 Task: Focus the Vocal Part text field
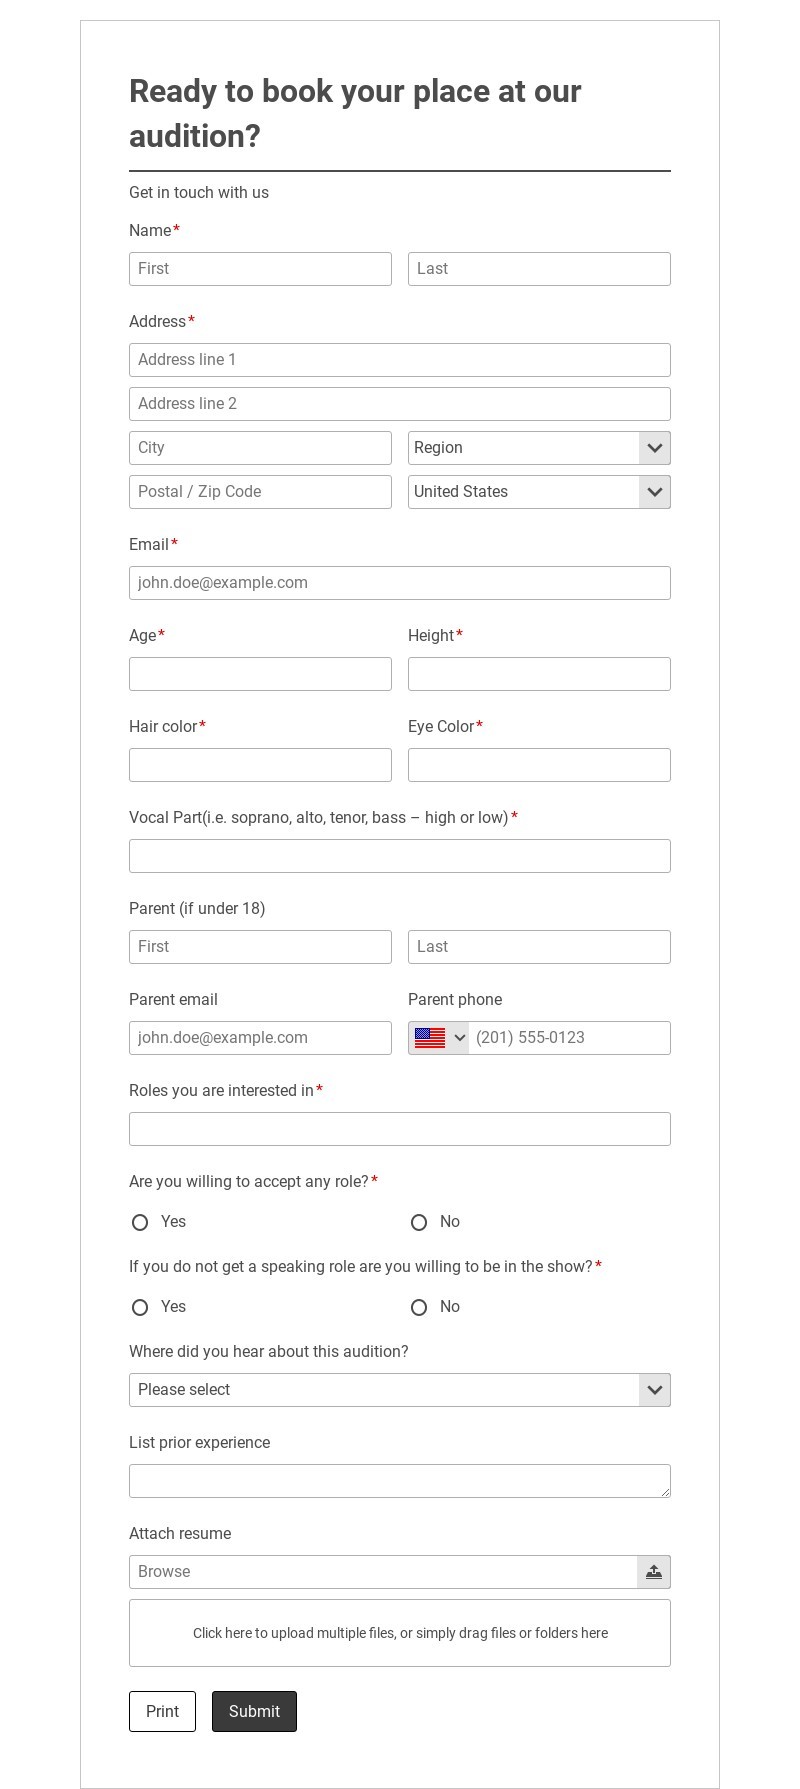(399, 856)
